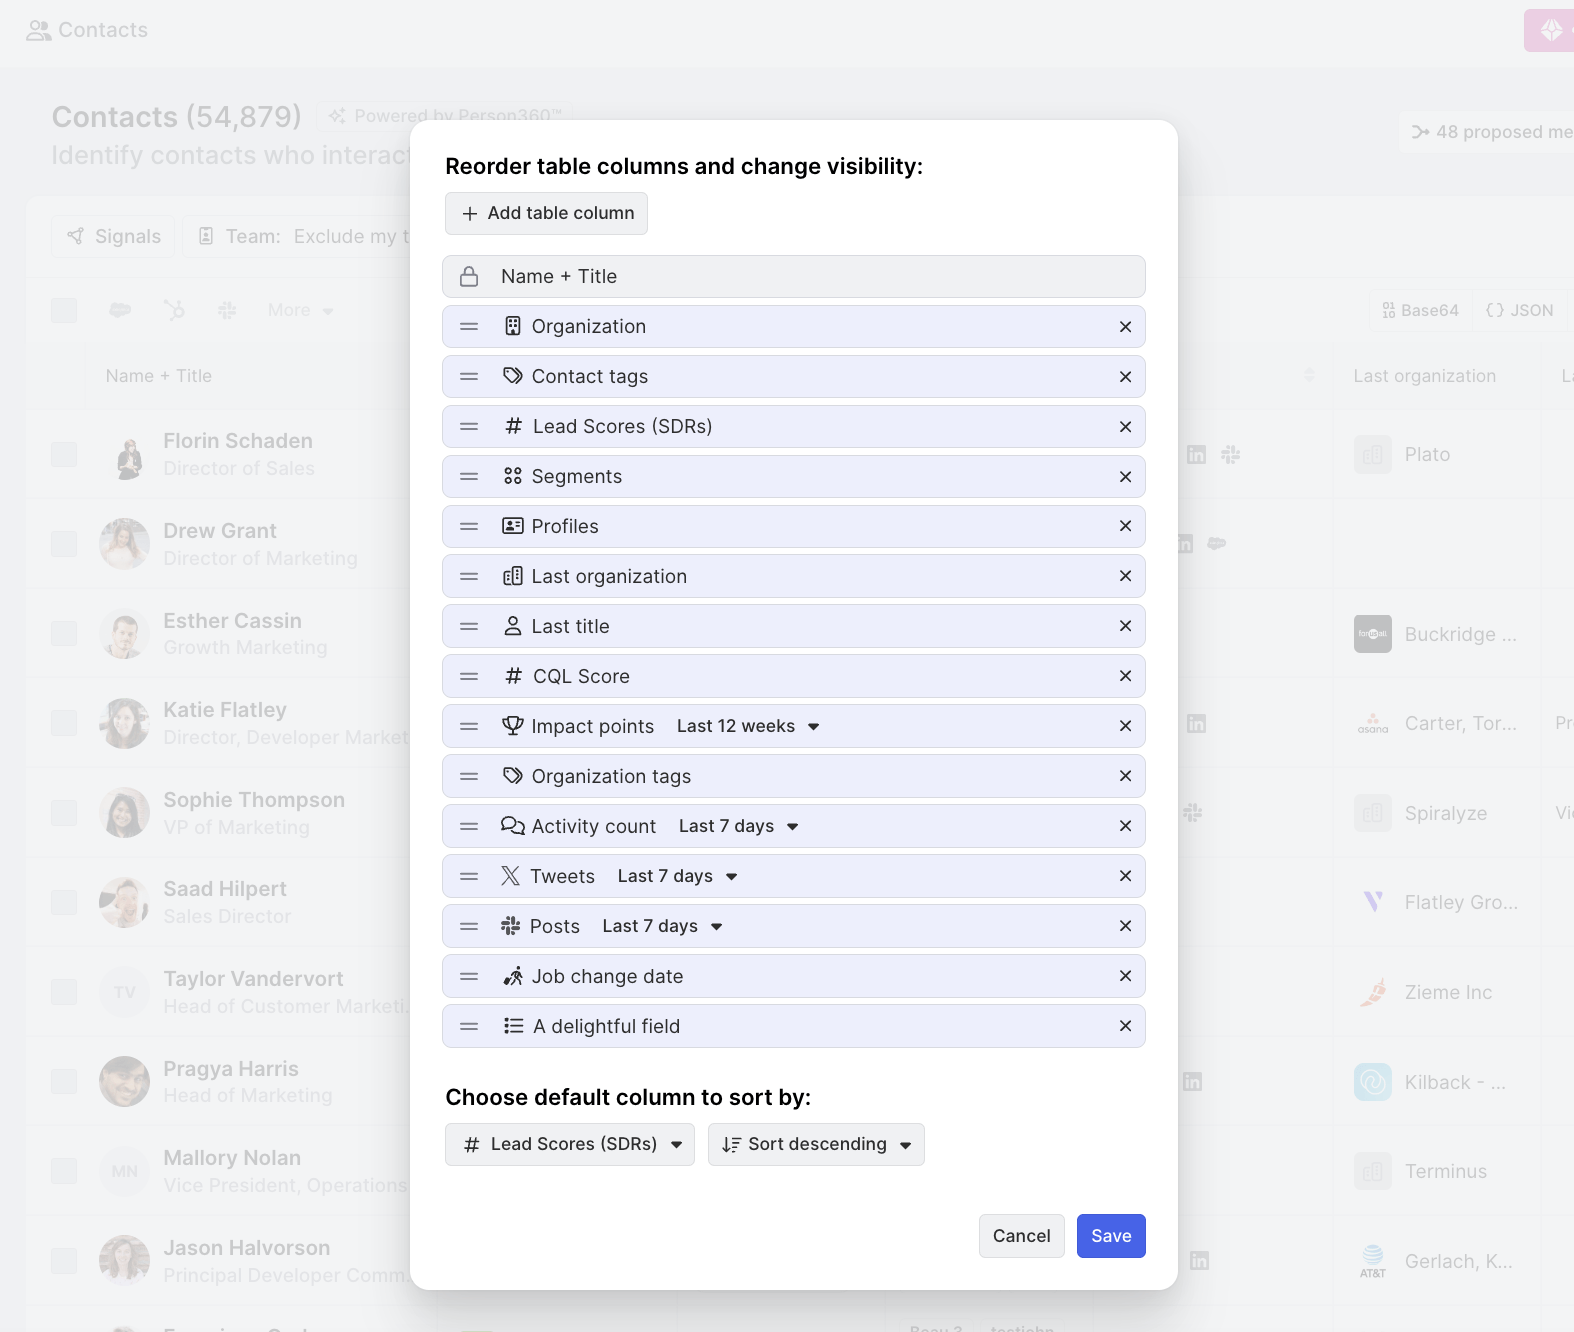Remove the Organization column with its X icon
Screen dimensions: 1574x1332
(x=1125, y=327)
